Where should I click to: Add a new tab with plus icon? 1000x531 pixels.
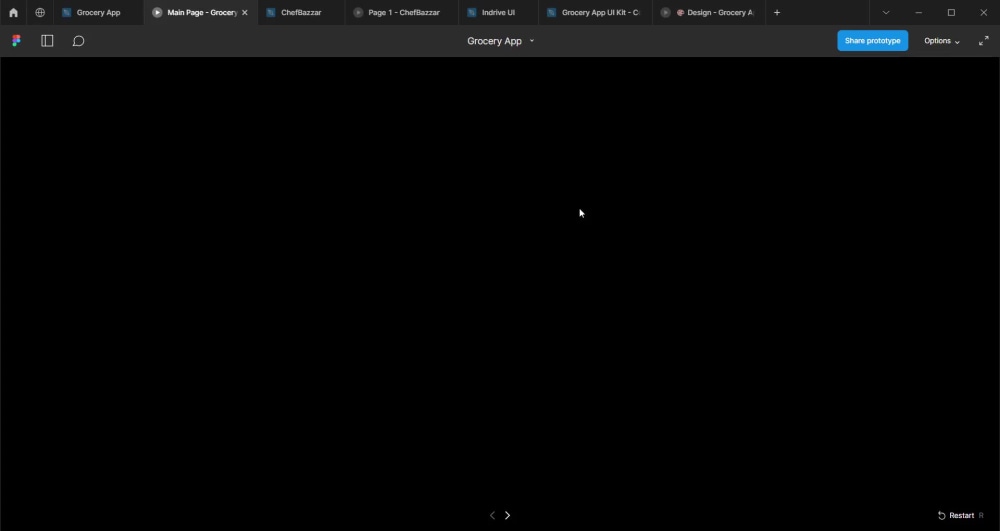coord(776,13)
